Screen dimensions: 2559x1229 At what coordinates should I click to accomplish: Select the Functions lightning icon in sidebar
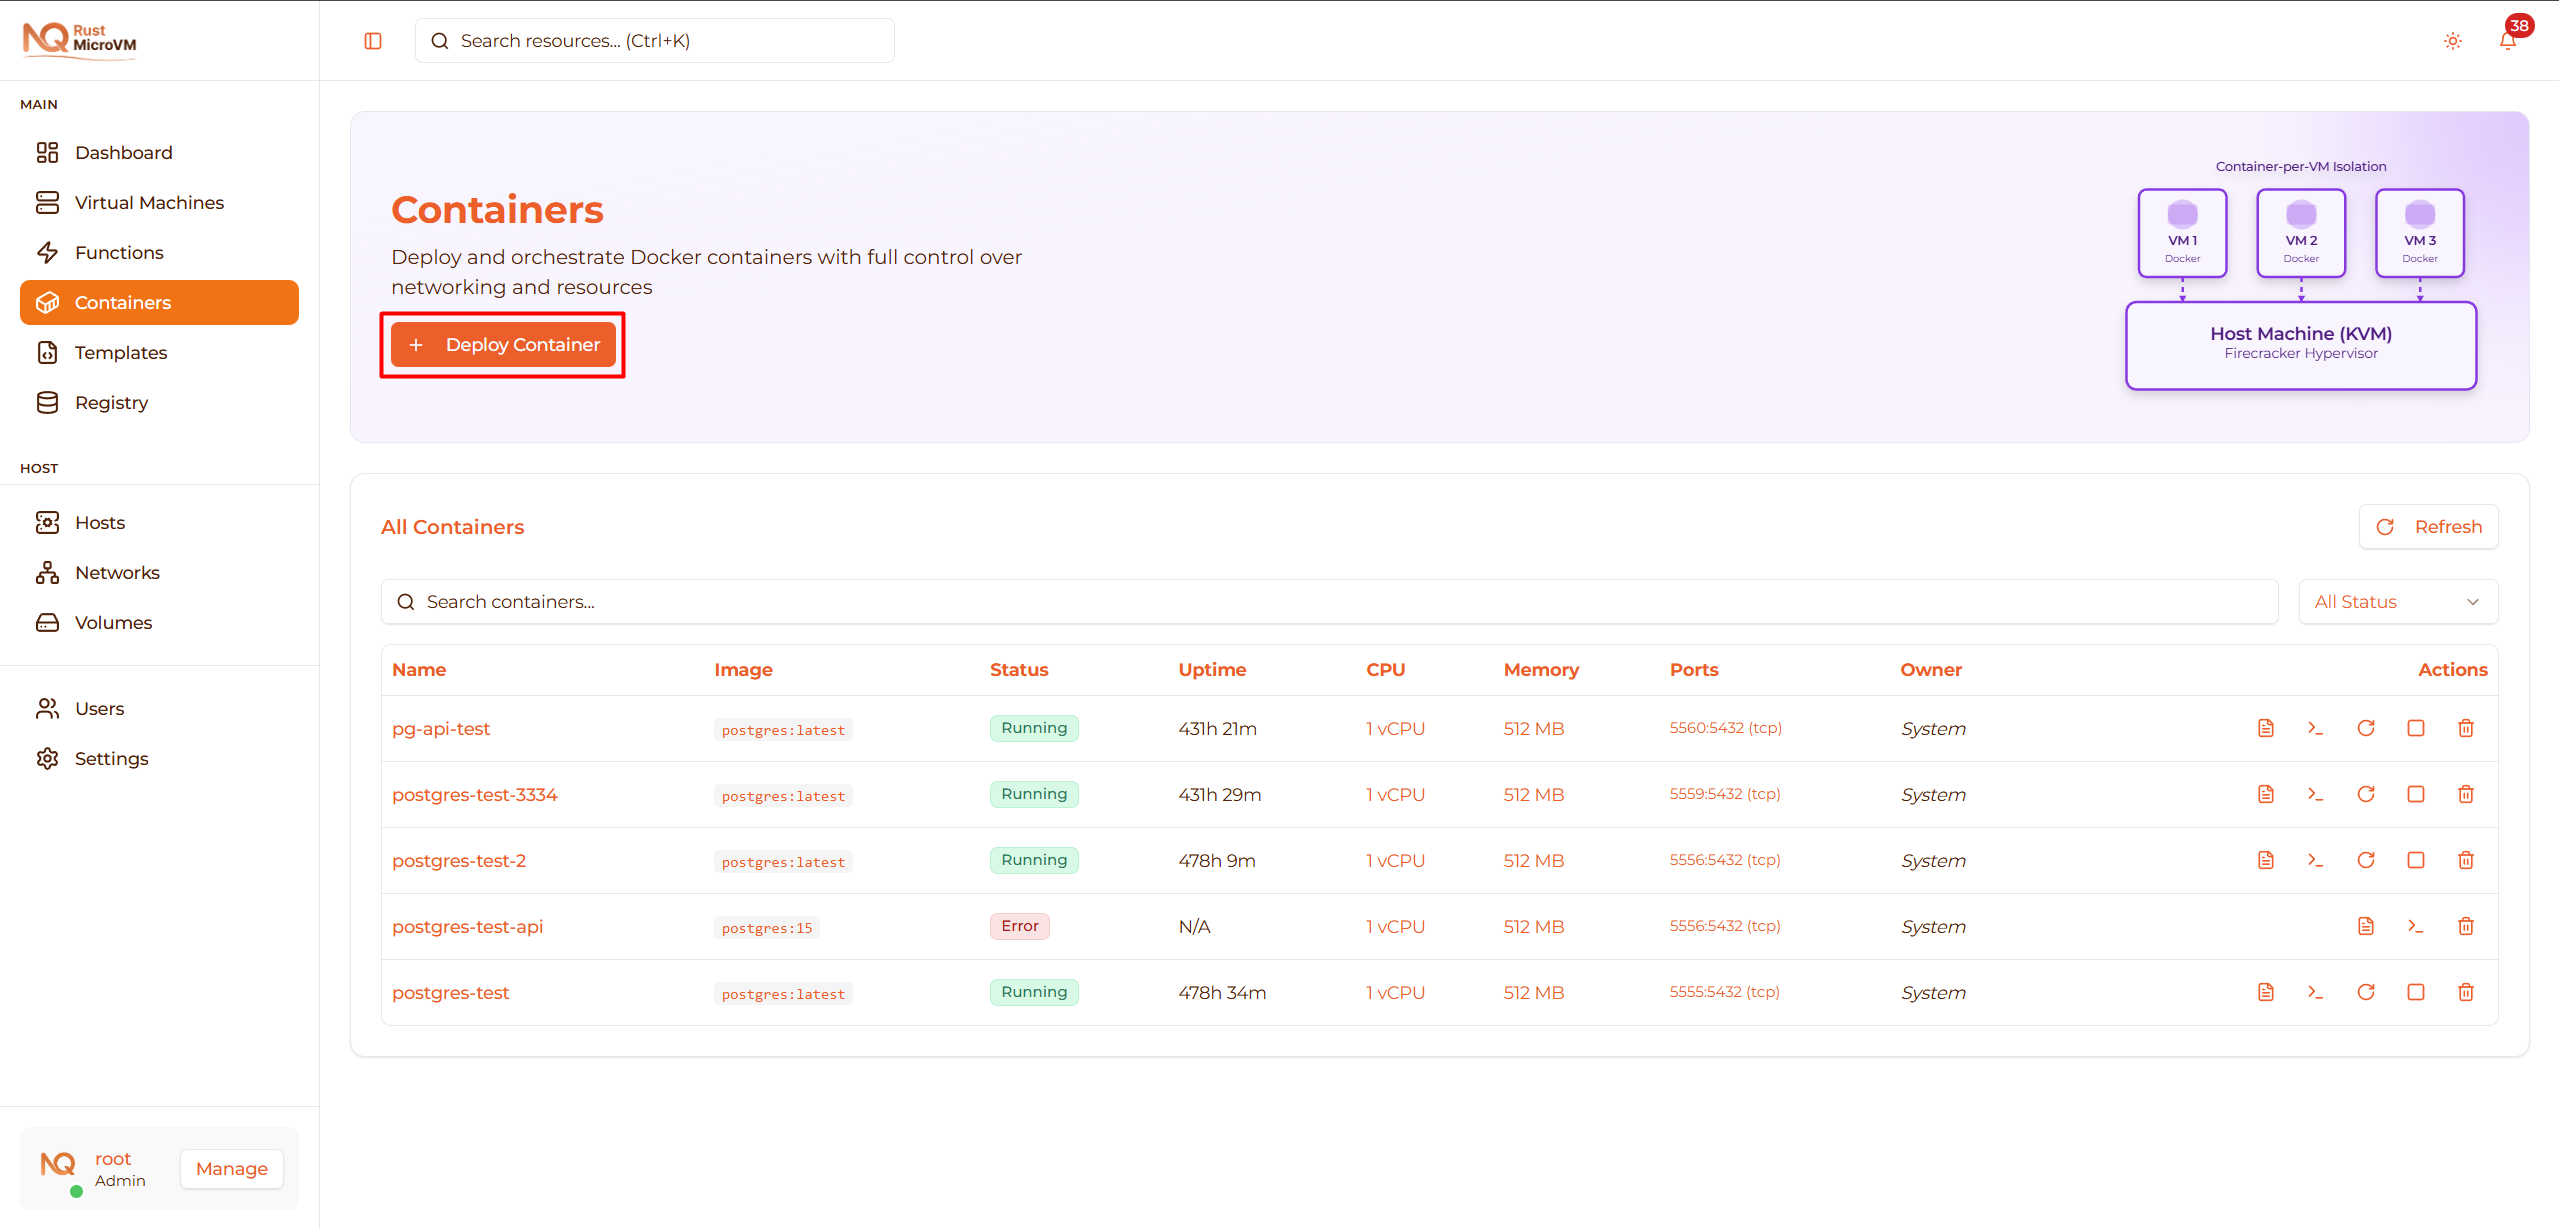(x=48, y=252)
